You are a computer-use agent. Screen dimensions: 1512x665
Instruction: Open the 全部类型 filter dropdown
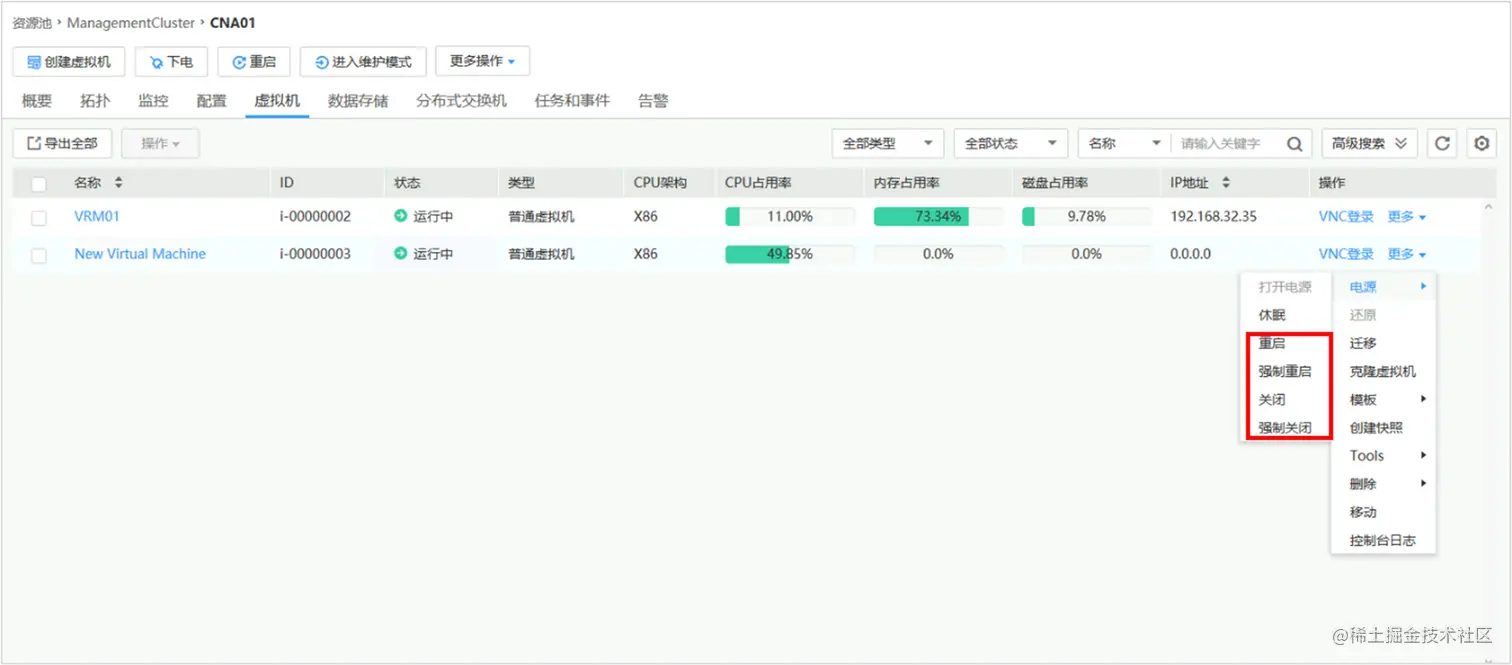[887, 143]
